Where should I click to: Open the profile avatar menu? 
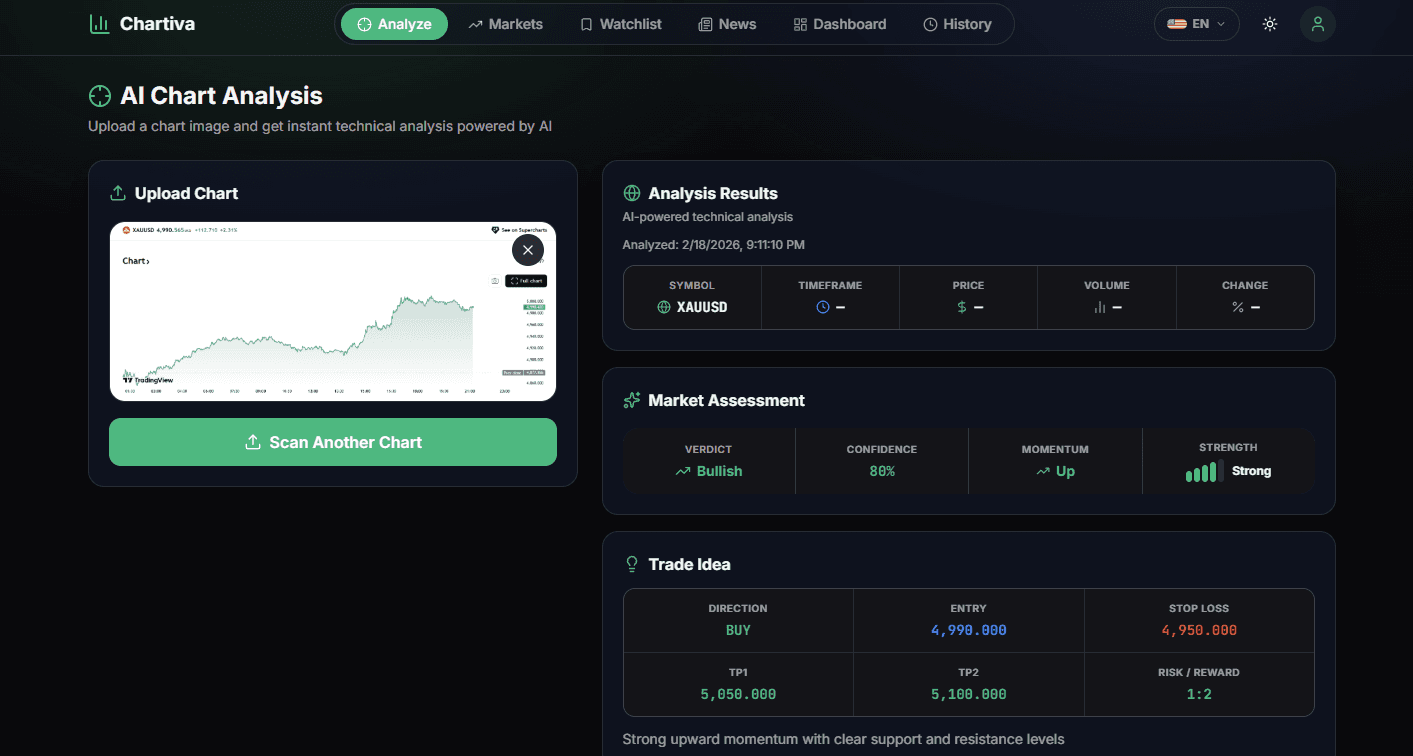[1317, 23]
